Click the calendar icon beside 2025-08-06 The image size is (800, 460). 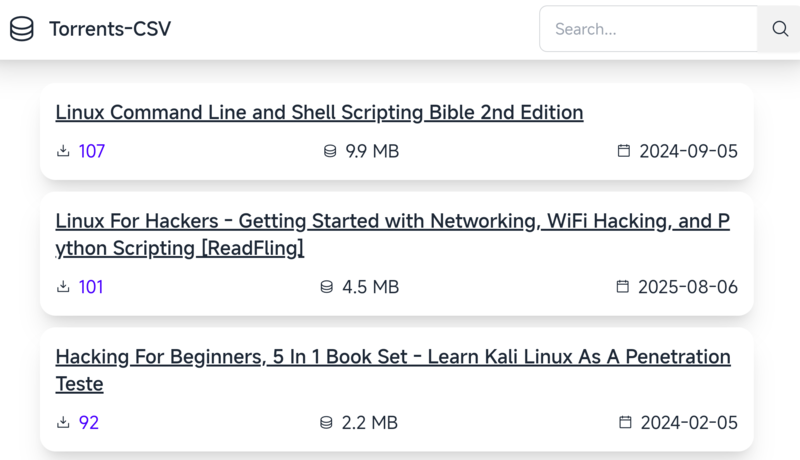[623, 287]
